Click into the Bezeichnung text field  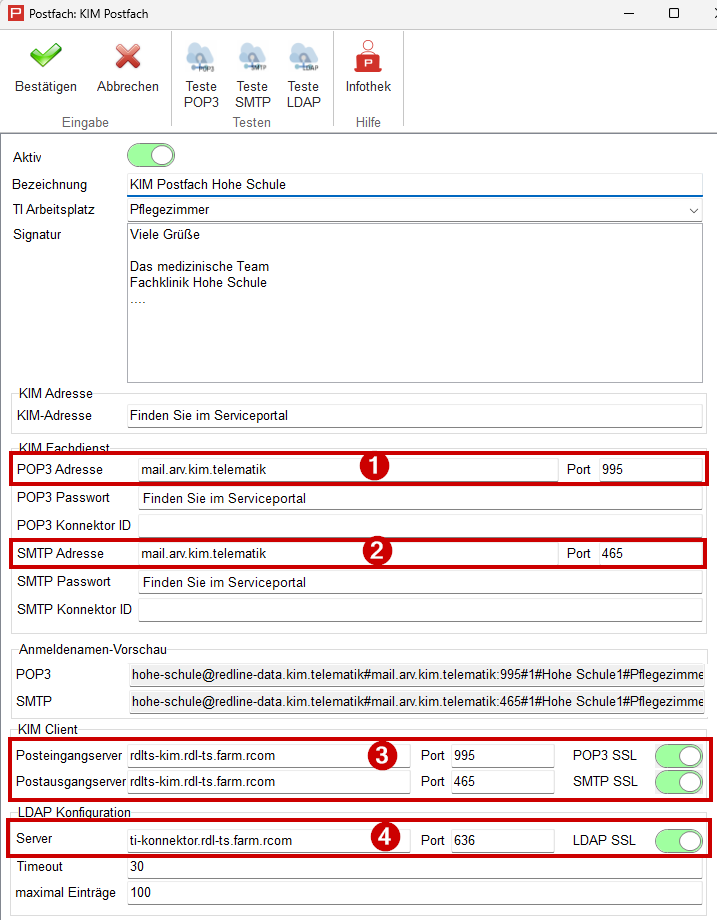(414, 185)
